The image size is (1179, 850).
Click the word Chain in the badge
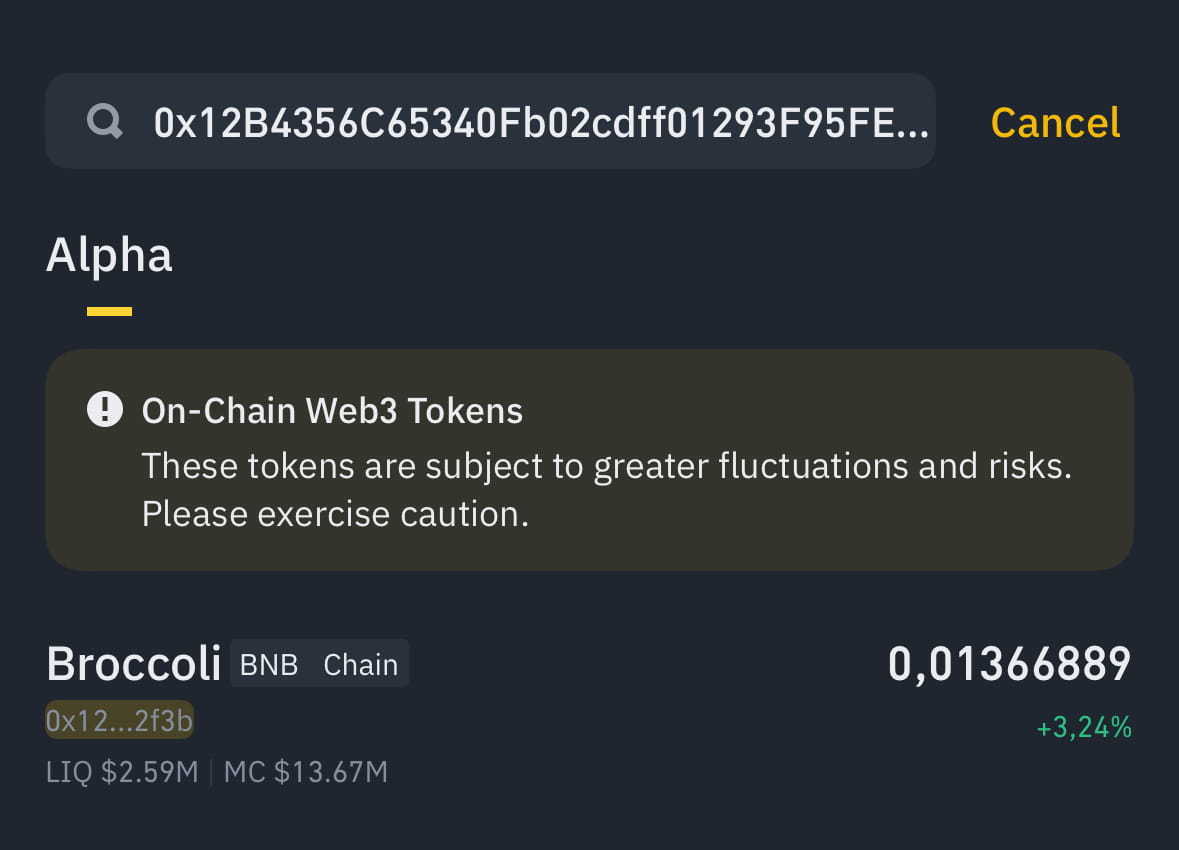(x=360, y=665)
